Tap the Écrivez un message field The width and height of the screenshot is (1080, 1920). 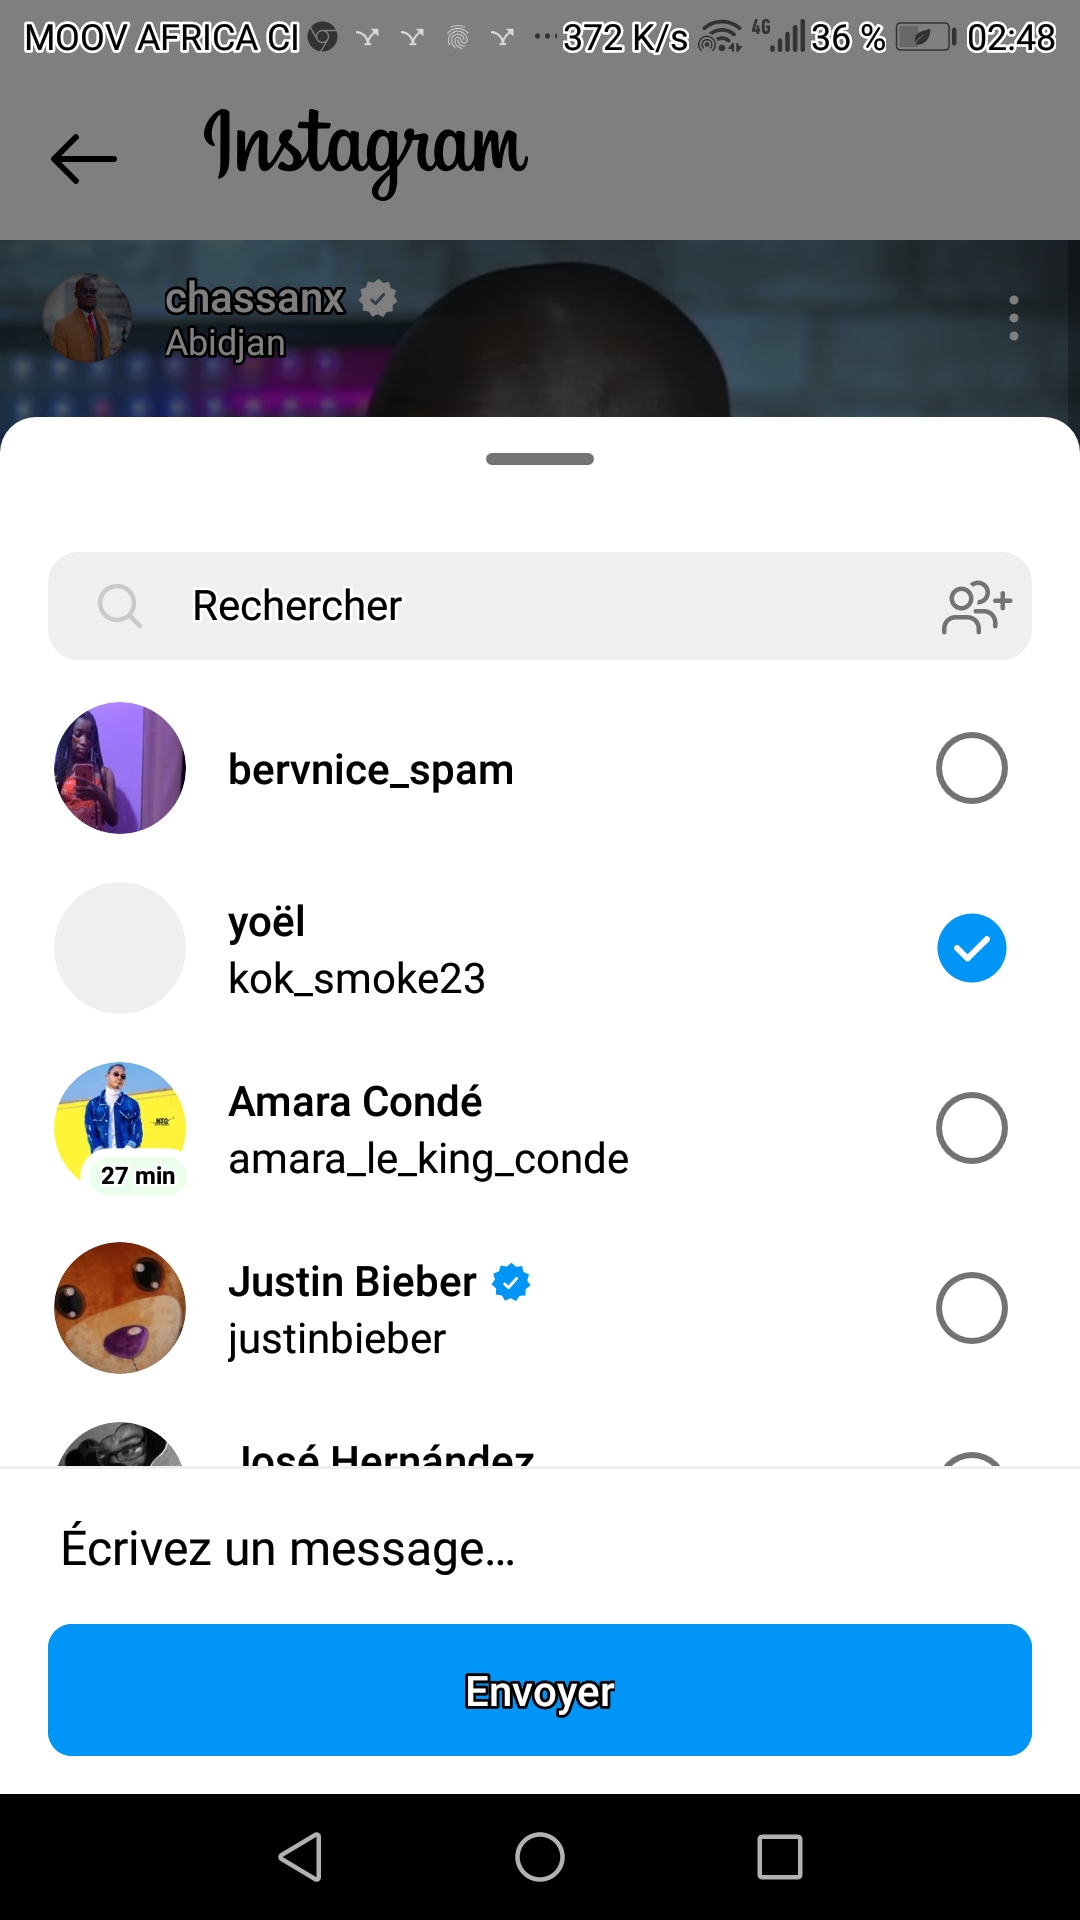coord(540,1548)
